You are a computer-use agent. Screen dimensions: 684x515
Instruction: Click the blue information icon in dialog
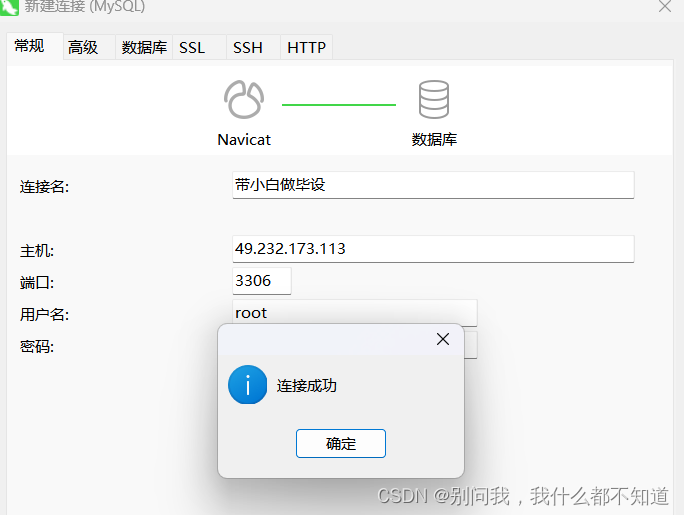(x=247, y=385)
